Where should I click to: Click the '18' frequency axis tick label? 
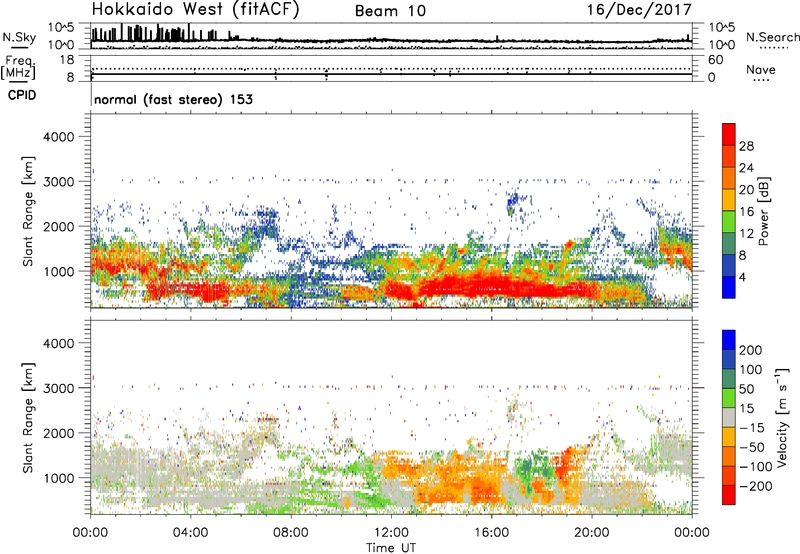coord(67,60)
